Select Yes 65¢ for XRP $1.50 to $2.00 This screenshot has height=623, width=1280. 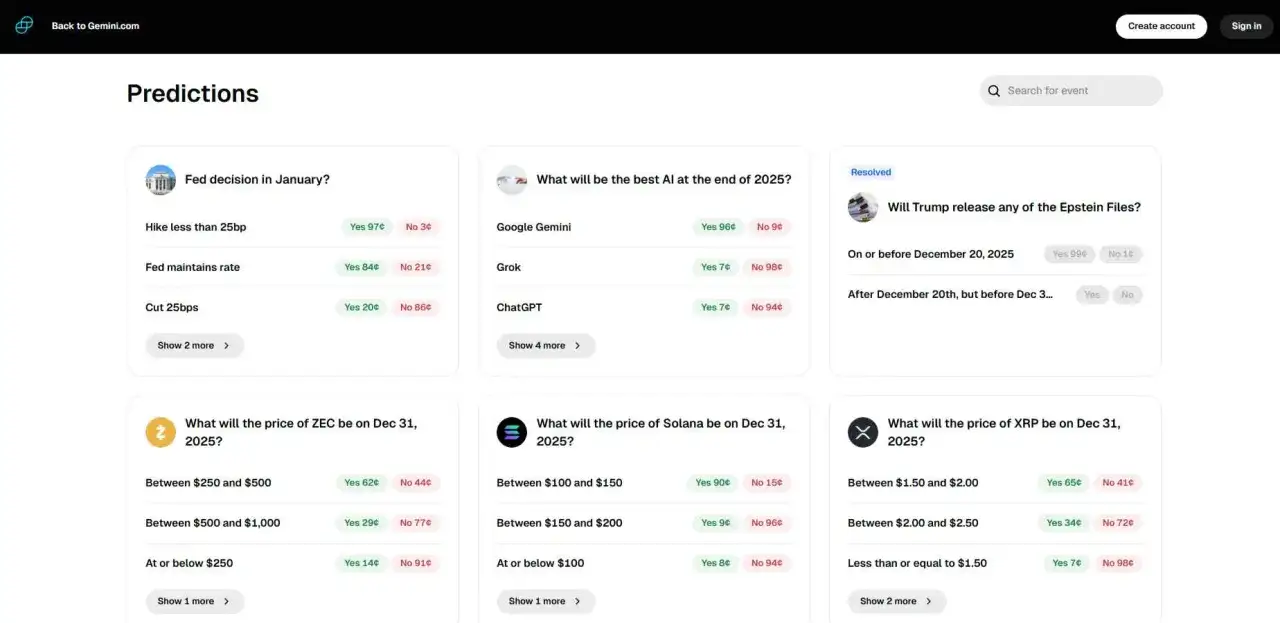tap(1064, 483)
